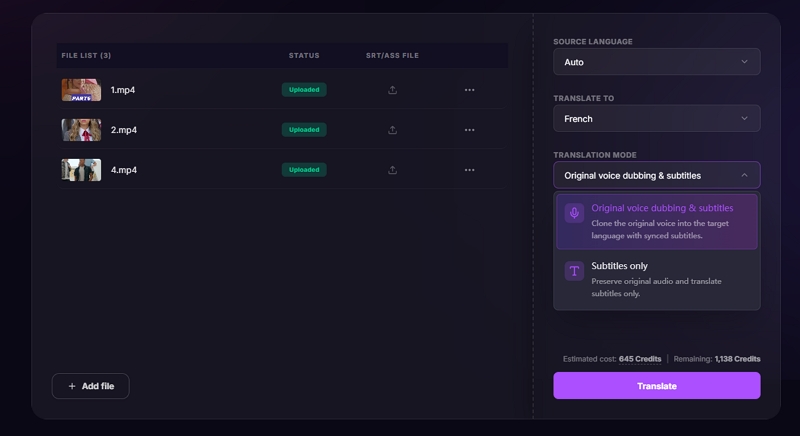Upload subtitle file for 4.mp4
Viewport: 800px width, 436px height.
pyautogui.click(x=392, y=170)
